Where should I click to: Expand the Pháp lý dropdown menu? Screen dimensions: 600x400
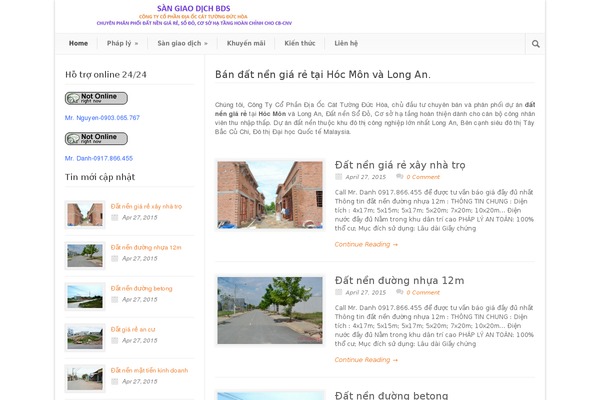(x=122, y=43)
